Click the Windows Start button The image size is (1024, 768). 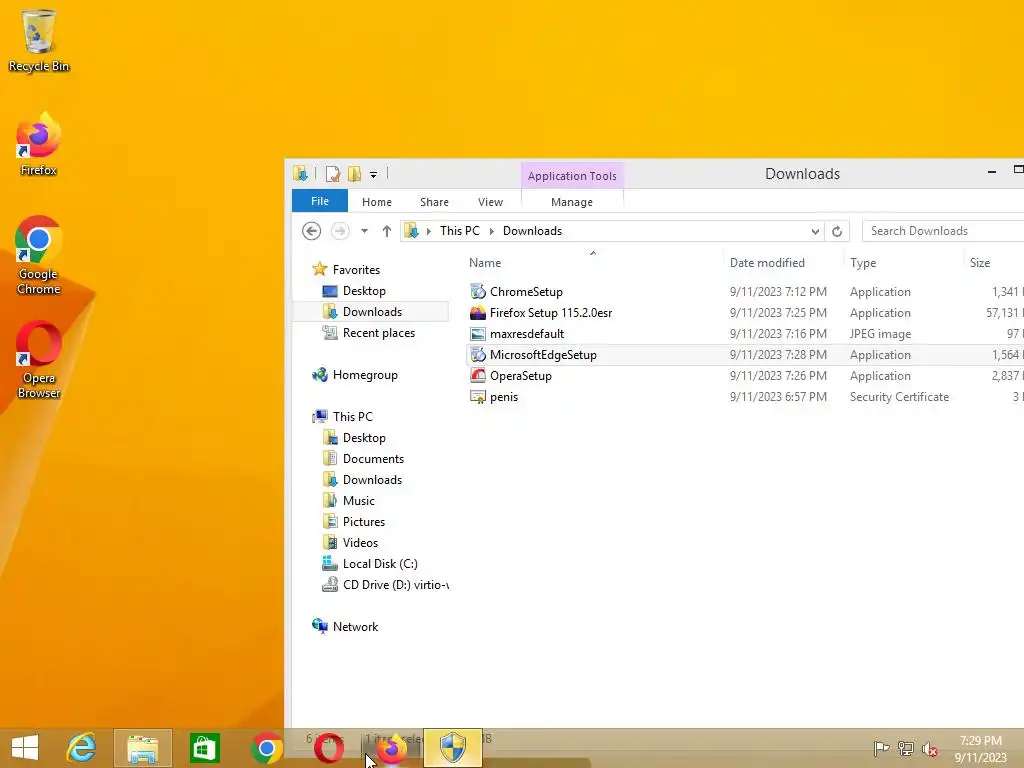(x=25, y=748)
